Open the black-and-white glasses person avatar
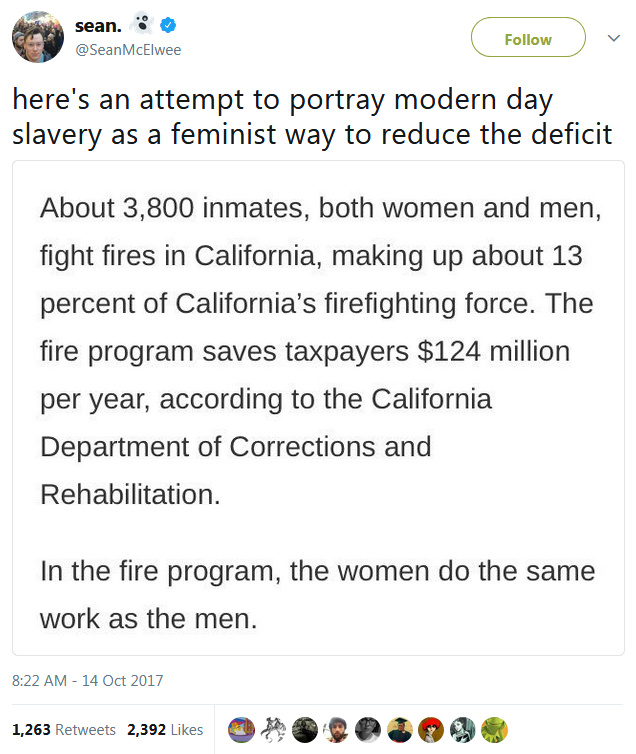The height and width of the screenshot is (754, 636). click(368, 729)
